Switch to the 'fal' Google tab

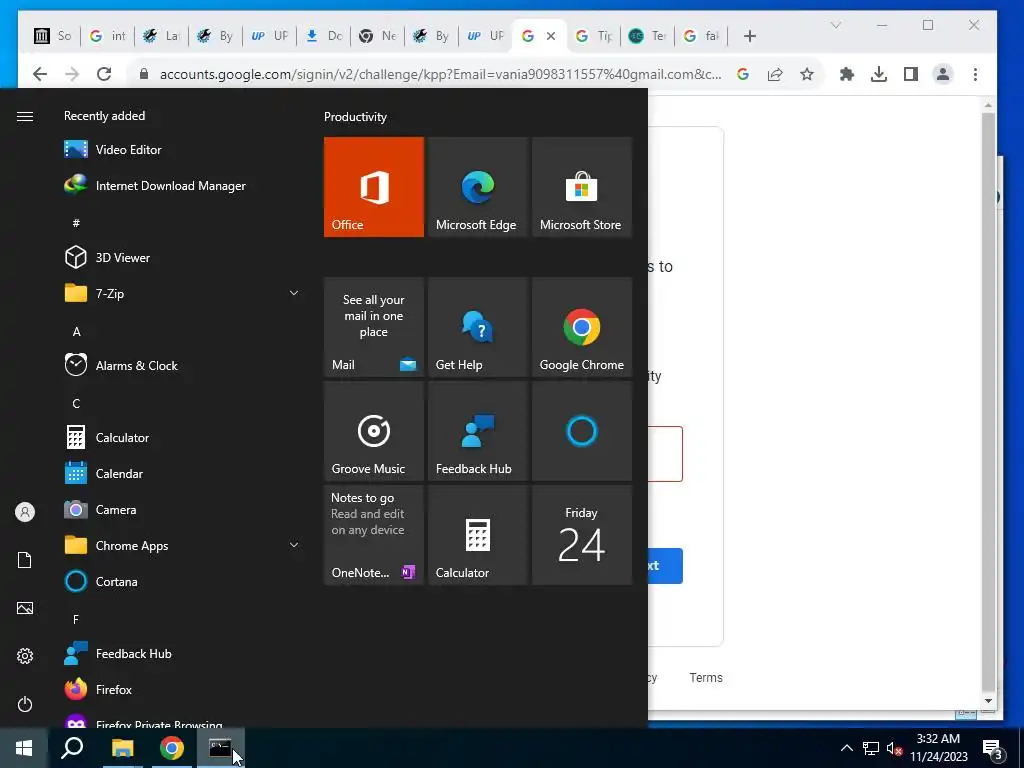click(701, 36)
